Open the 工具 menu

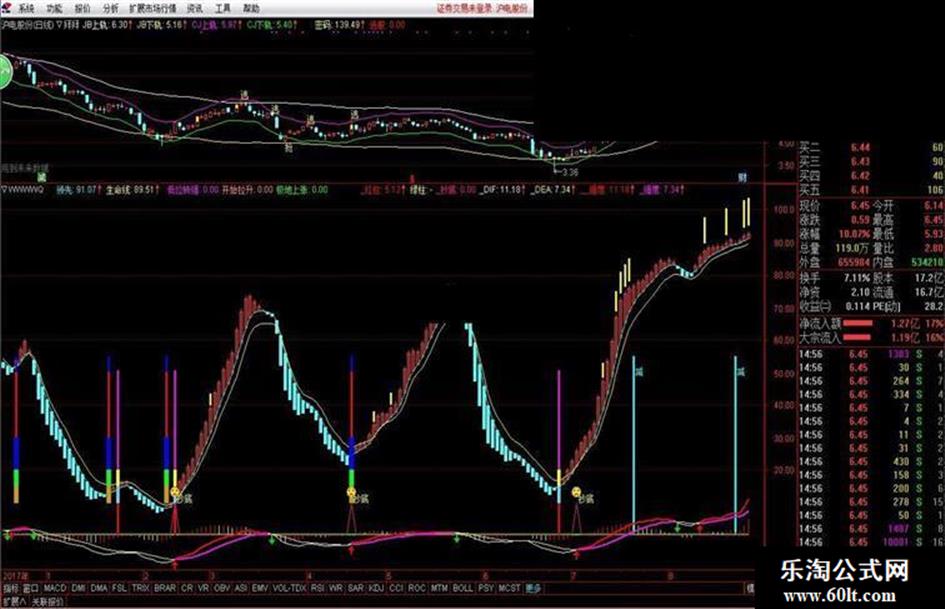[x=223, y=8]
